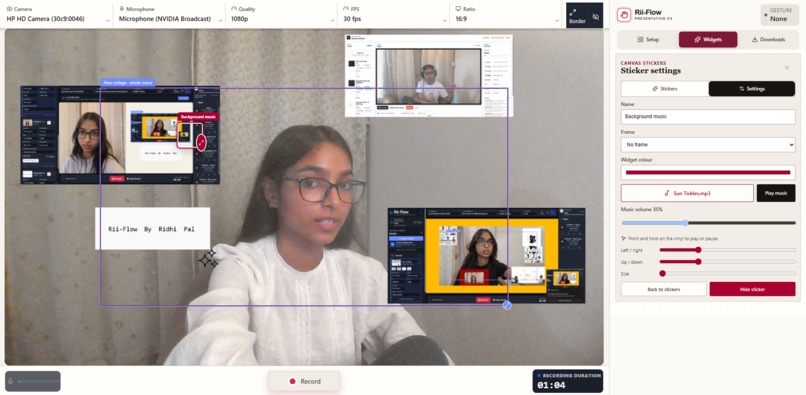Click the Play music button
806x395 pixels.
pyautogui.click(x=776, y=193)
